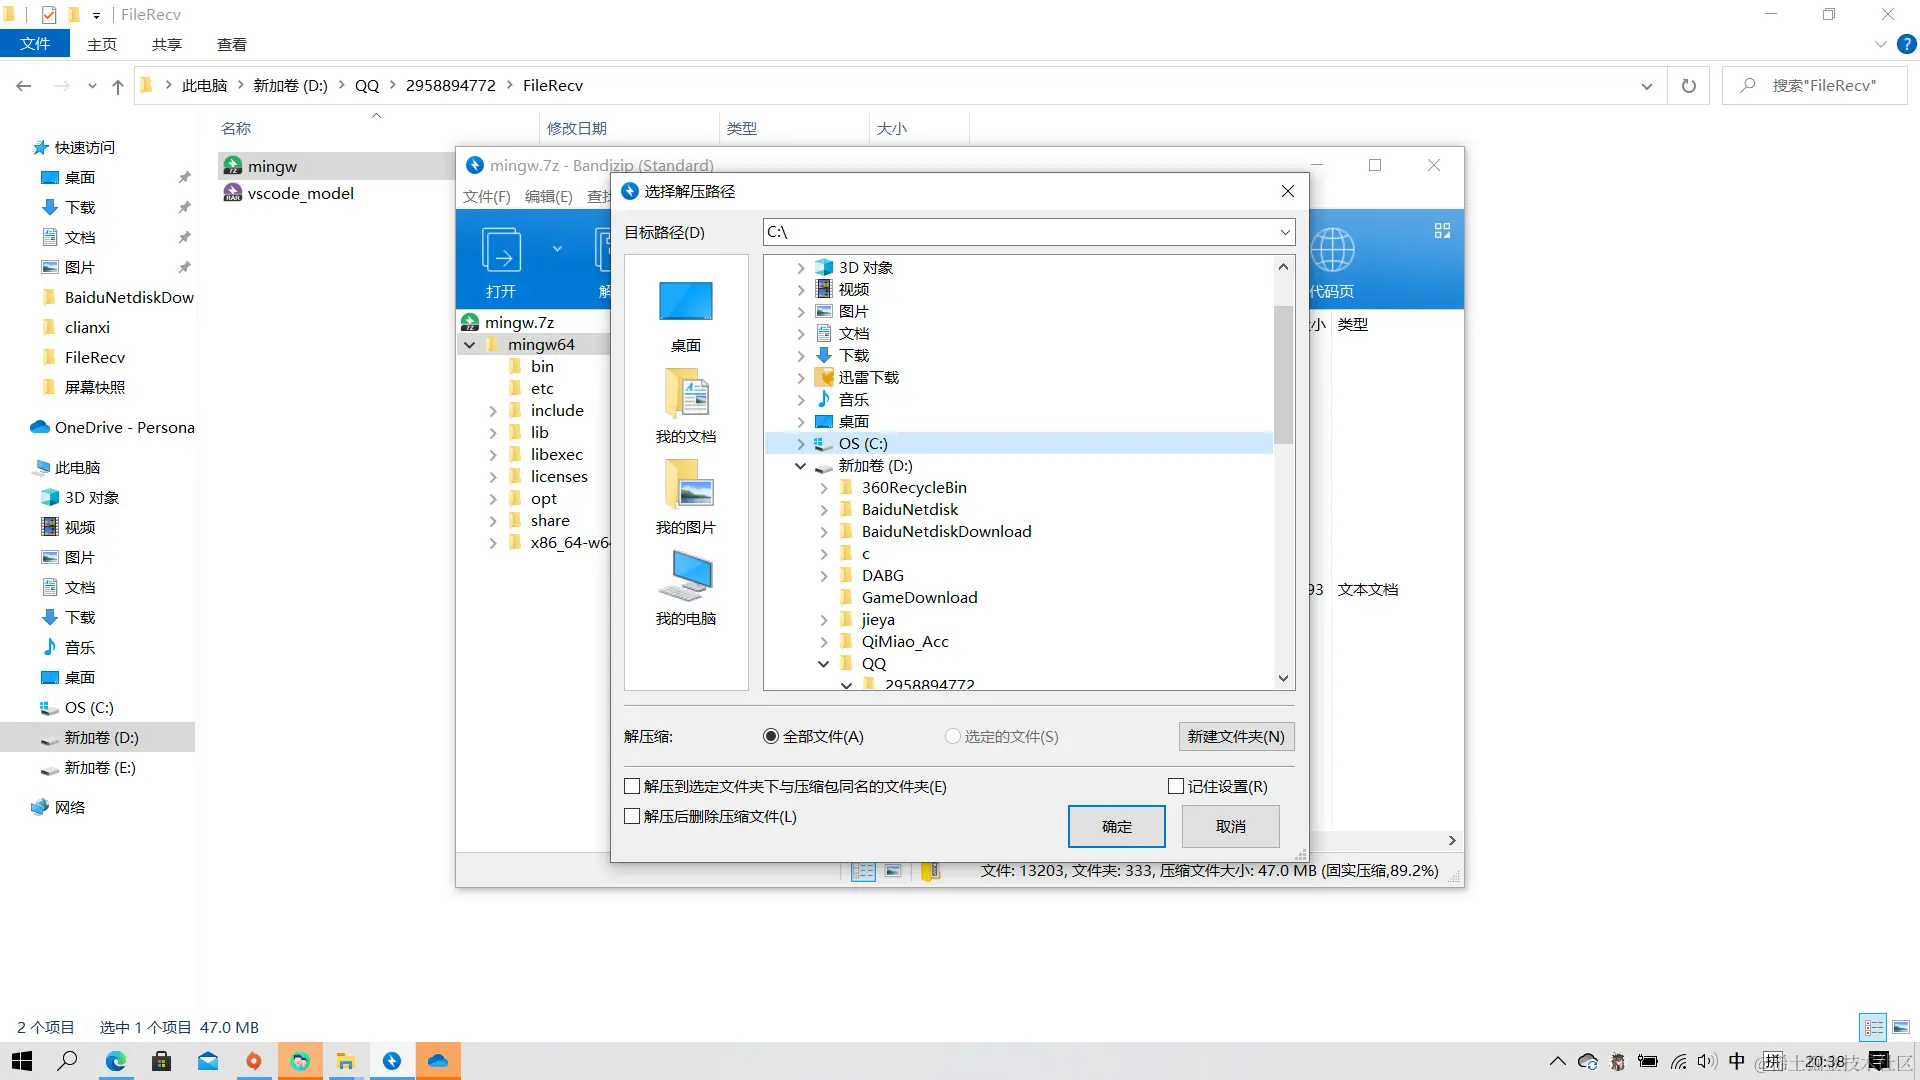1920x1080 pixels.
Task: Select the BaiduNetdiskDownload folder in tree
Action: point(946,532)
